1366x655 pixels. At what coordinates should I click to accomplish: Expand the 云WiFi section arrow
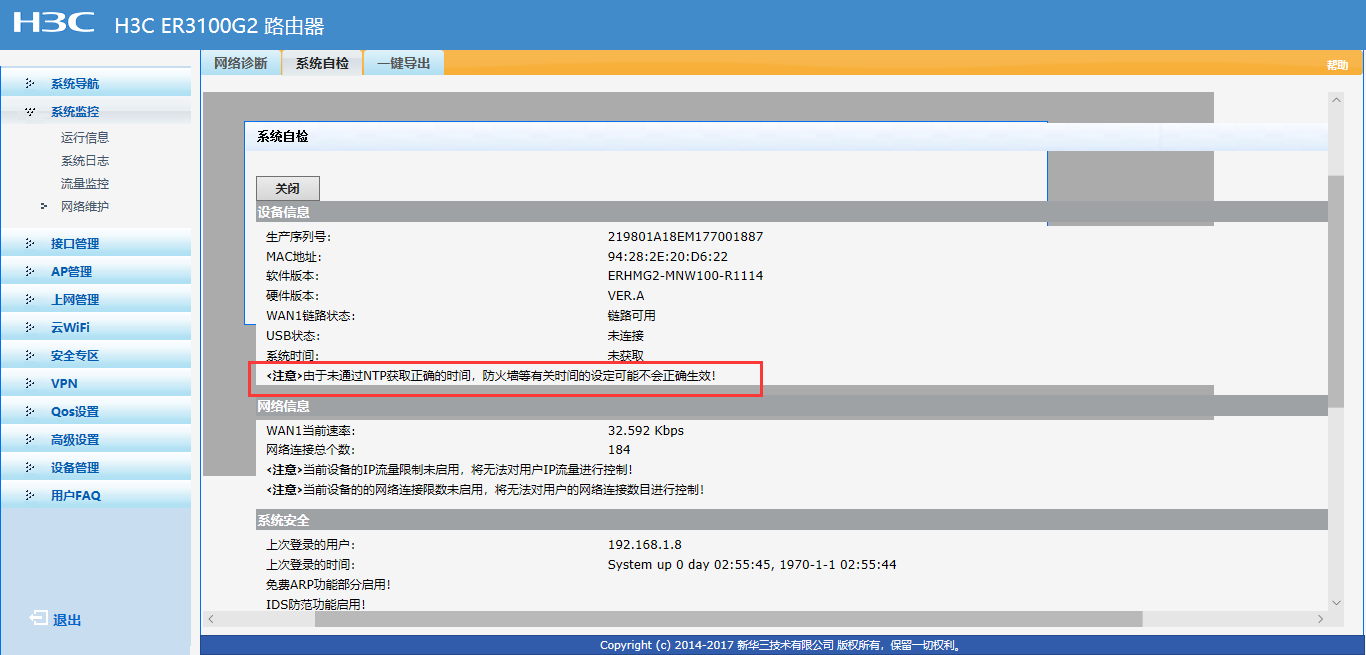click(x=30, y=327)
